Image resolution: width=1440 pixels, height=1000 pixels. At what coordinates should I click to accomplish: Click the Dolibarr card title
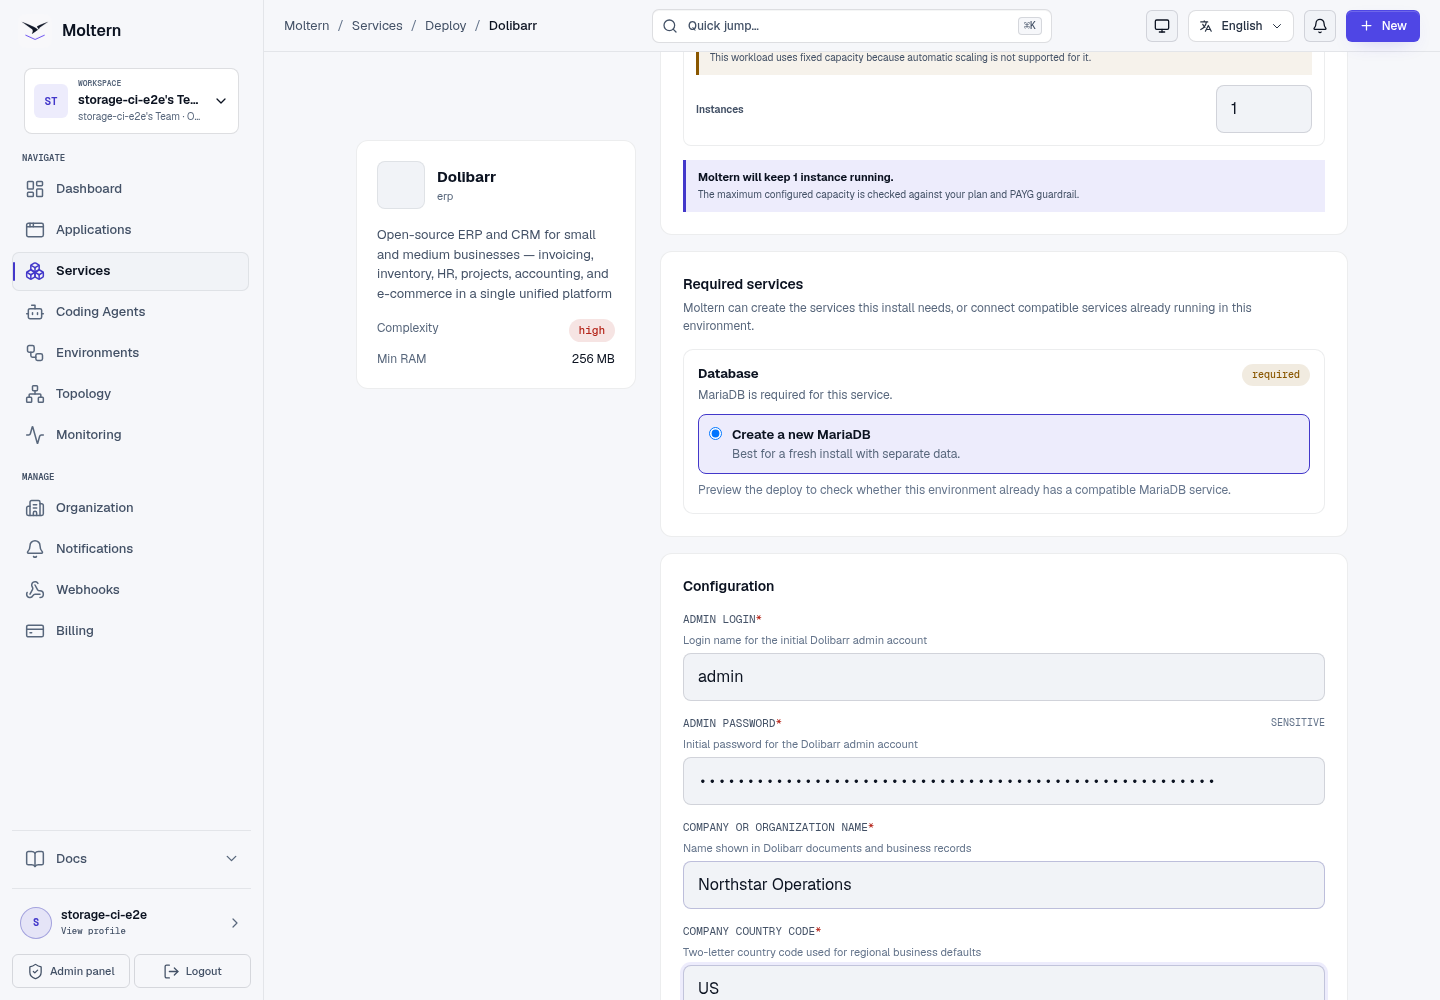(466, 177)
